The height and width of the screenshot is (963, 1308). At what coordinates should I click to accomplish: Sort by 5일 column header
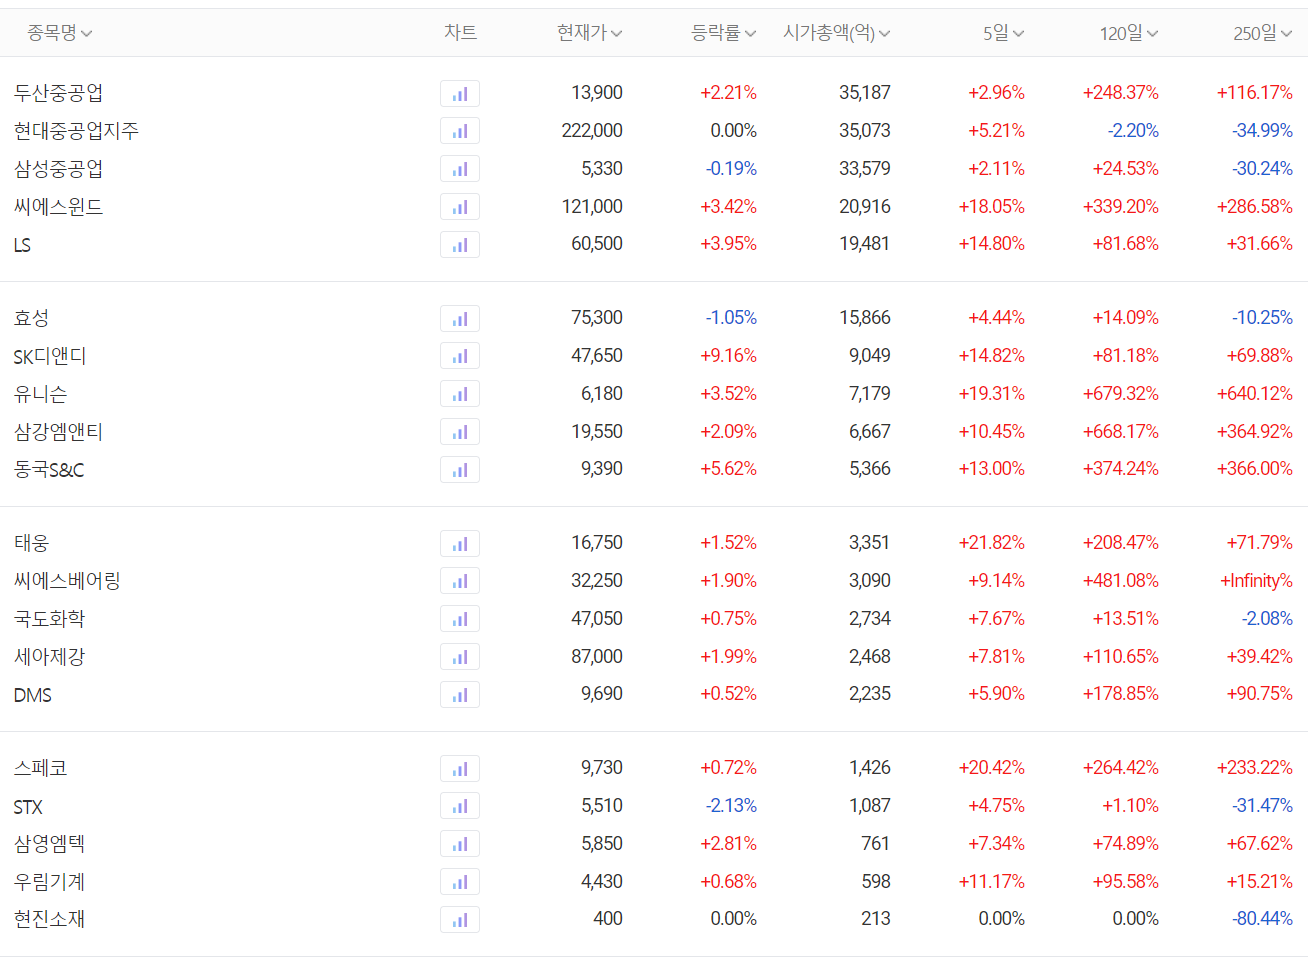pos(1004,33)
